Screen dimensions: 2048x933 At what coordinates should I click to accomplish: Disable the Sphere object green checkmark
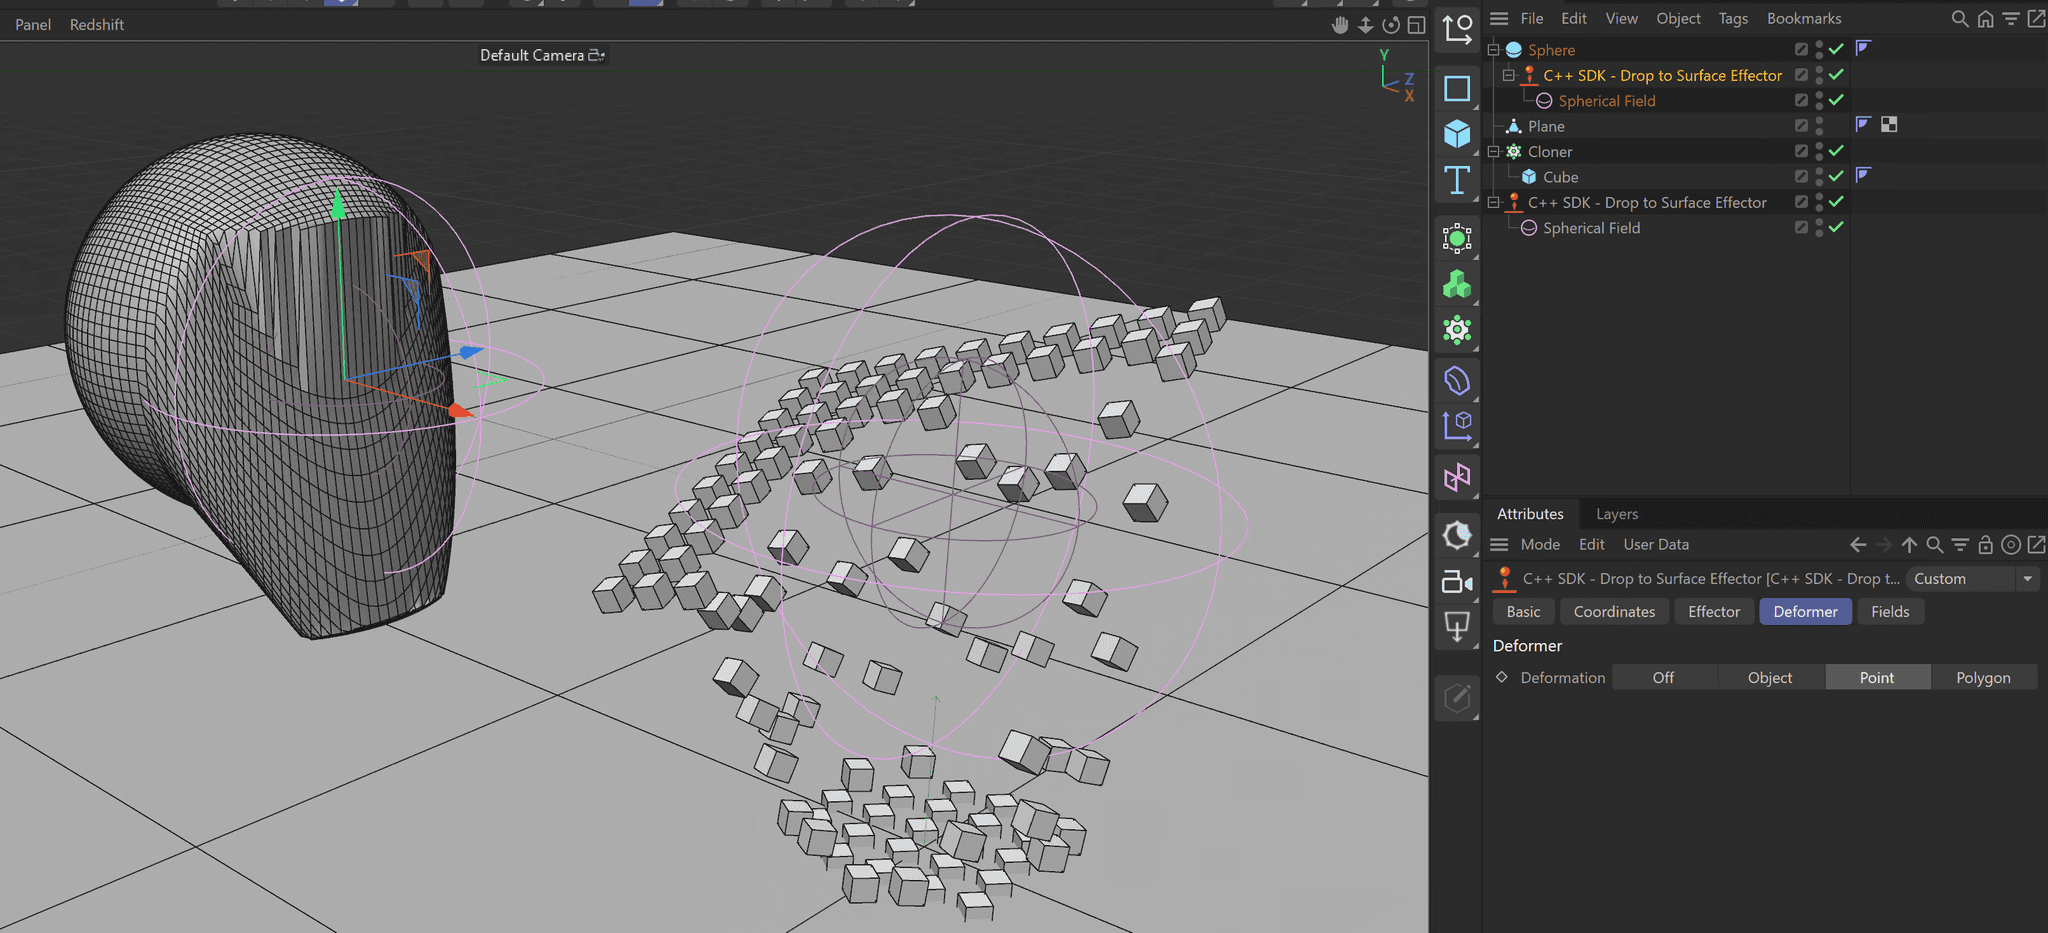coord(1836,49)
